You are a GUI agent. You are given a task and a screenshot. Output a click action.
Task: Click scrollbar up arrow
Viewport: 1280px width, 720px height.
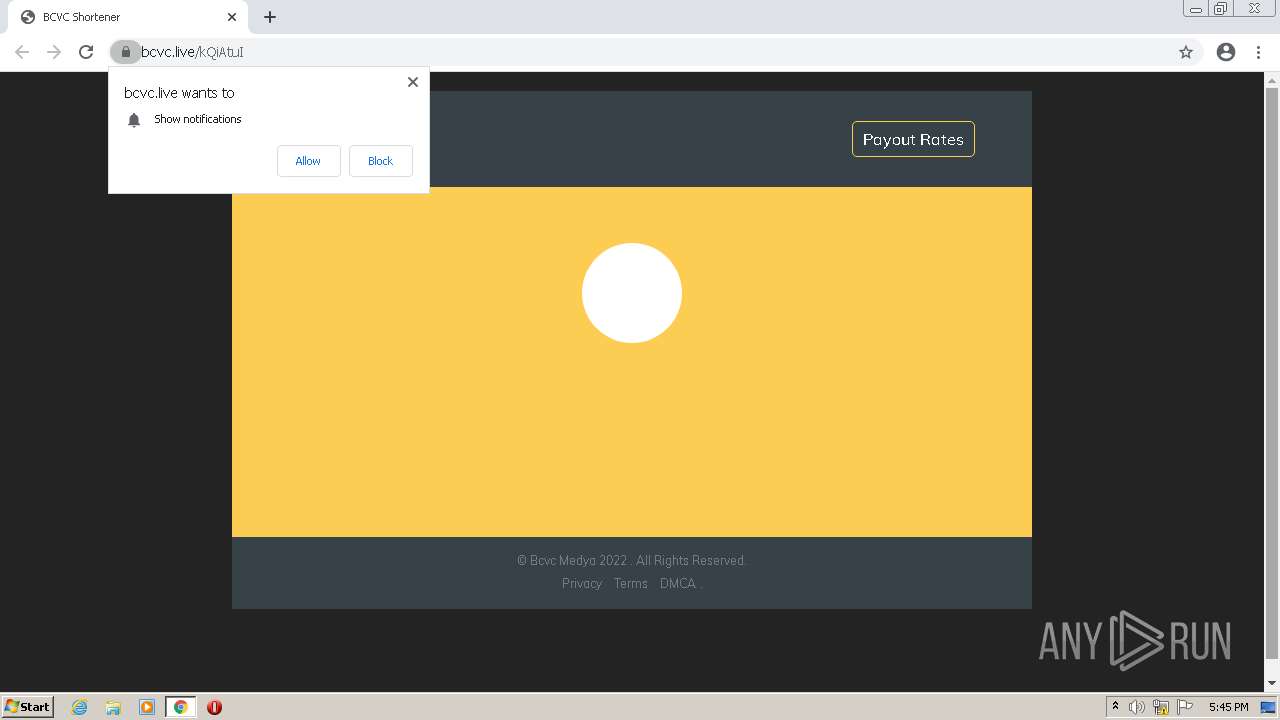(1272, 79)
